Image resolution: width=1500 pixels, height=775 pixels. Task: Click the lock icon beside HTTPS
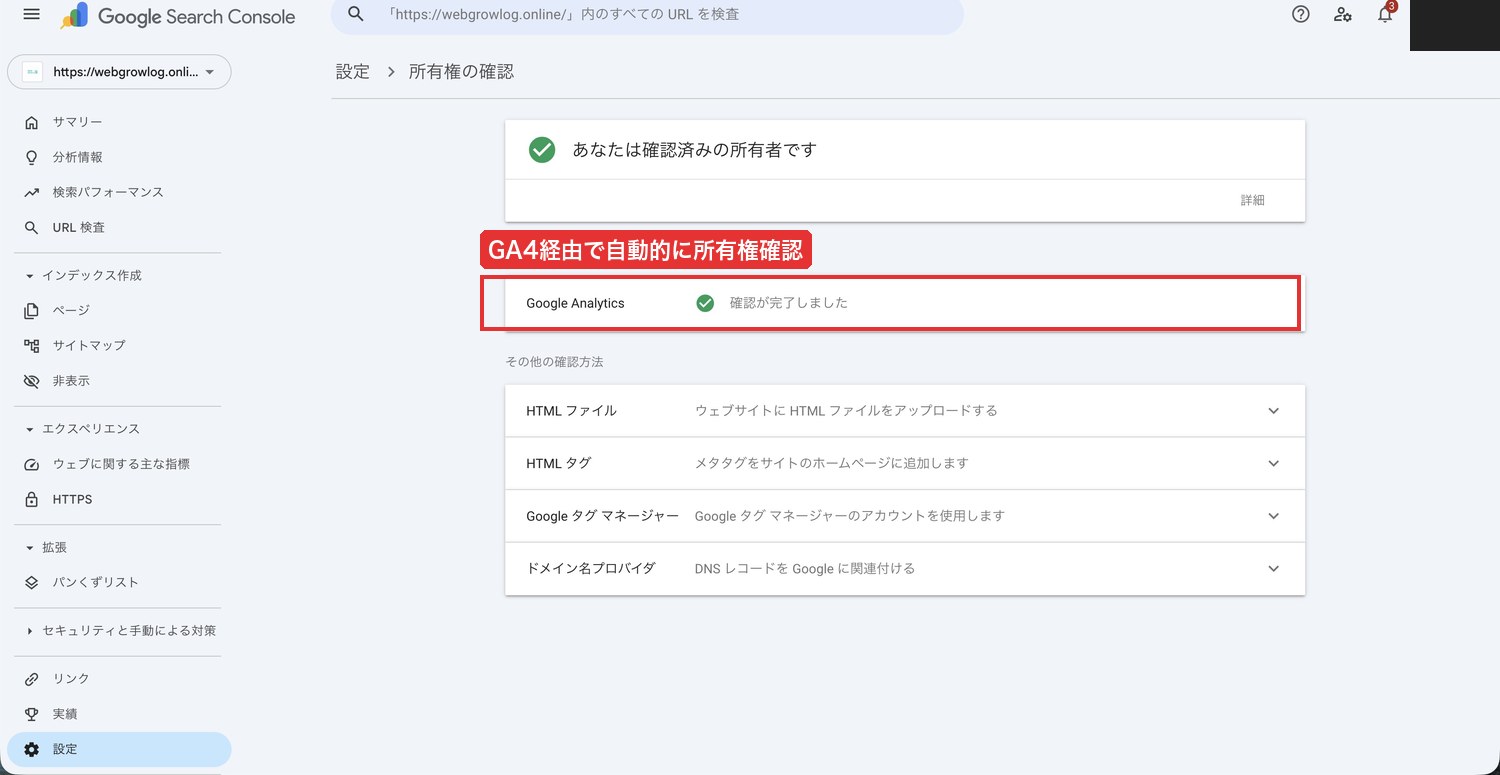pos(32,499)
